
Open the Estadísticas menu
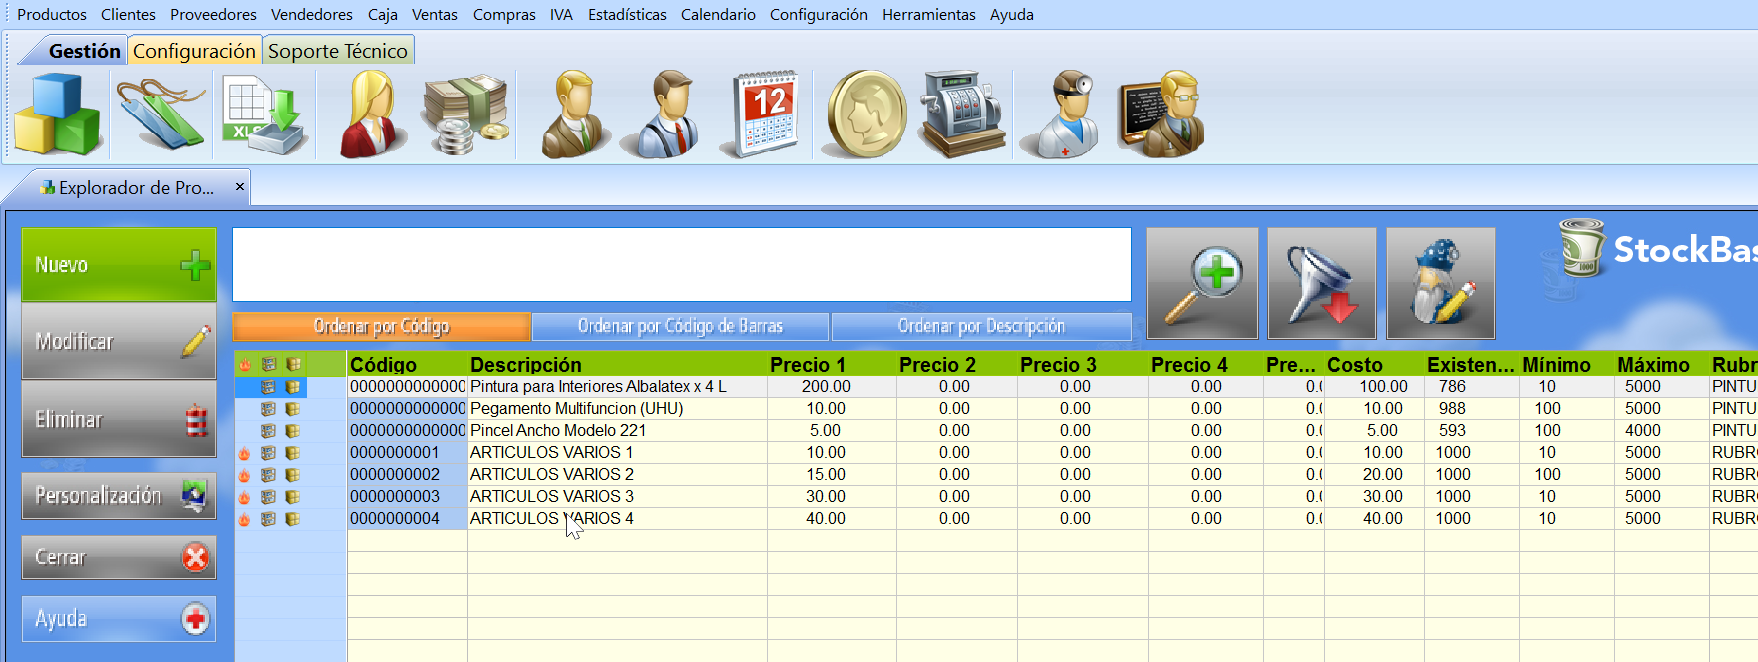tap(627, 15)
